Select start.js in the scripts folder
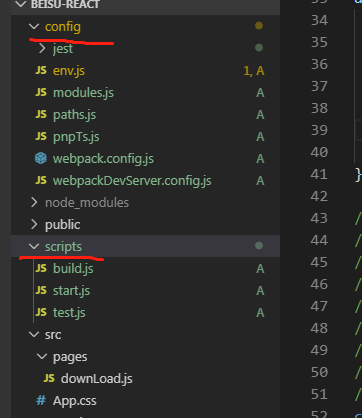 [71, 291]
